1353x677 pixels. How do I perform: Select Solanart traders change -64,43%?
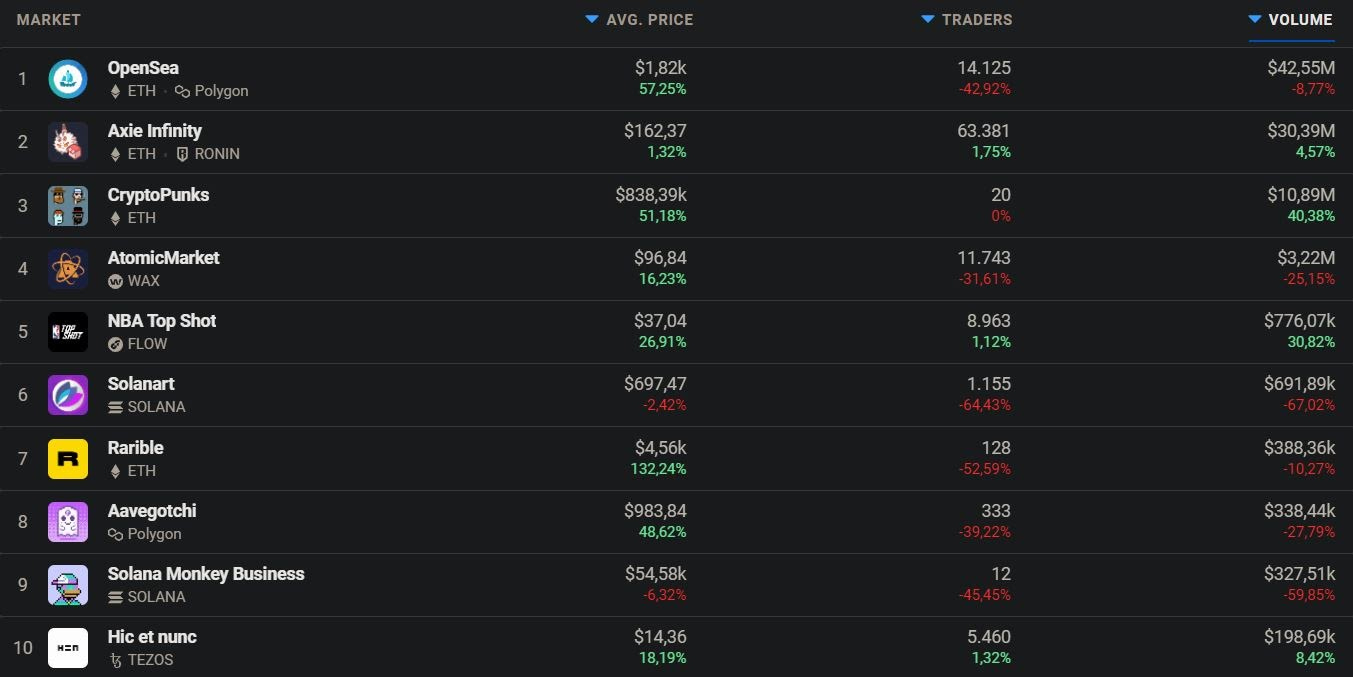click(x=985, y=406)
